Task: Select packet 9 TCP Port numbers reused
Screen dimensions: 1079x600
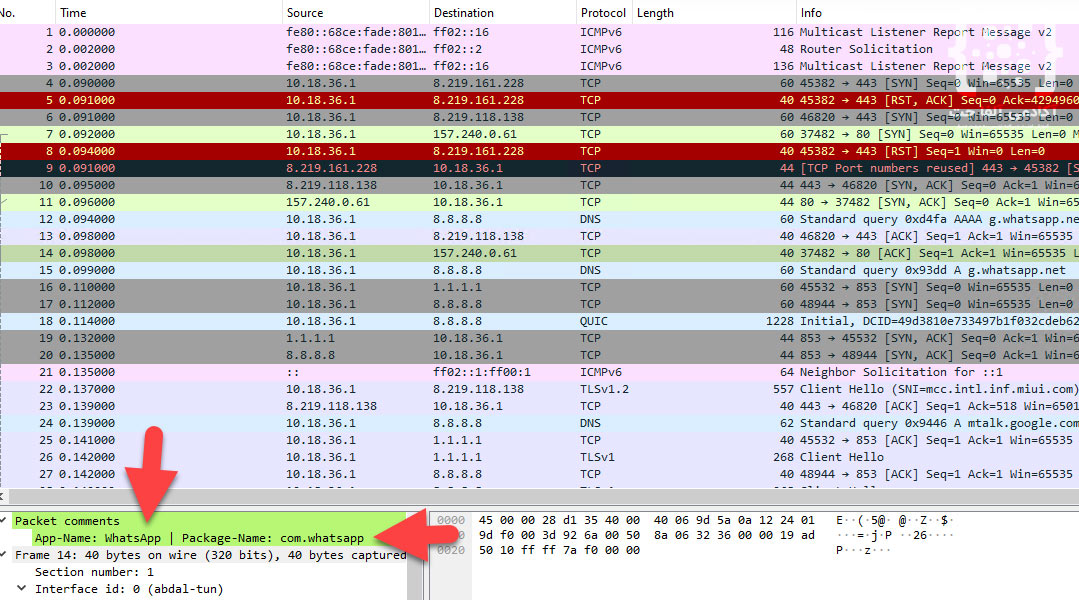Action: point(540,168)
